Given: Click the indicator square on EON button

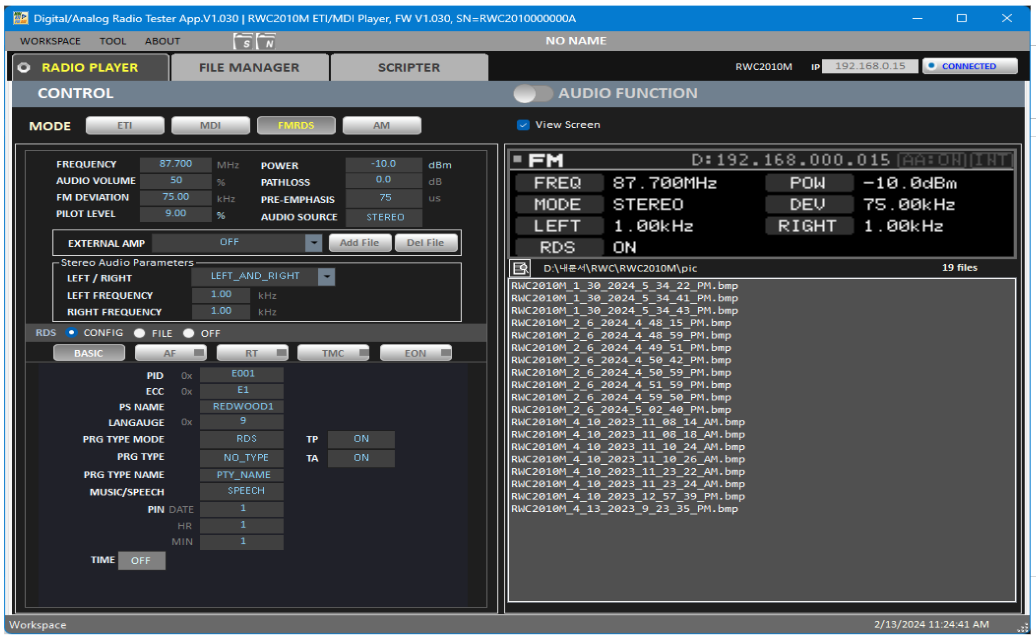Looking at the screenshot, I should click(441, 353).
